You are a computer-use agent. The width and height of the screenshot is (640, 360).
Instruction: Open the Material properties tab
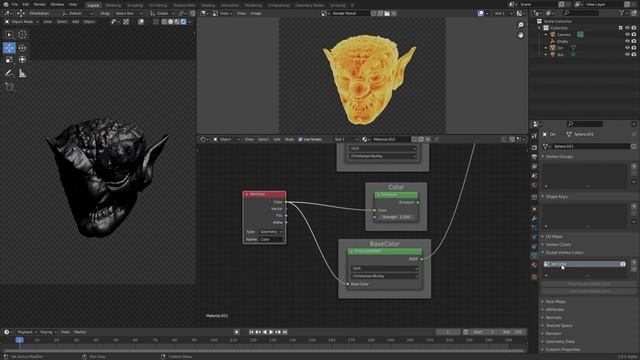(x=534, y=265)
